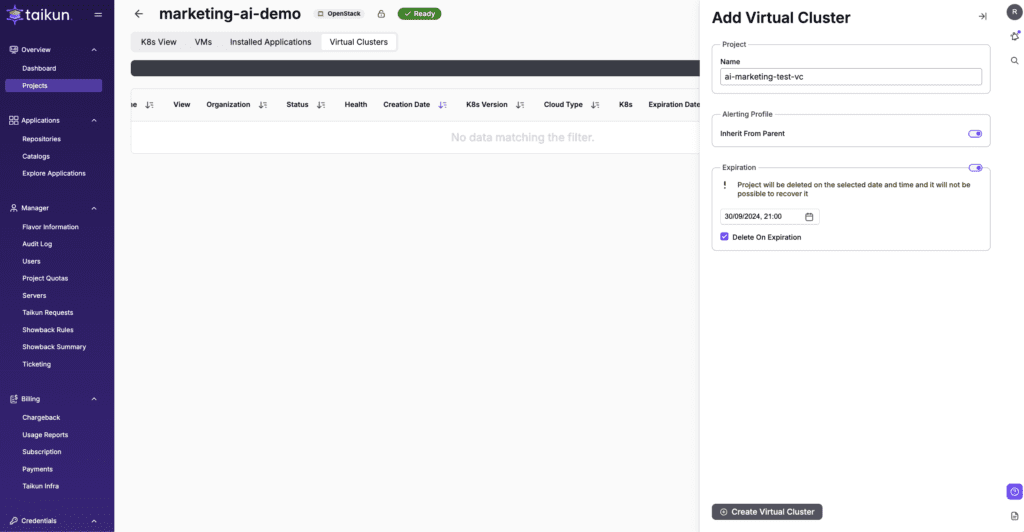Collapse the Add Virtual Cluster side panel
This screenshot has height=532, width=1024.
point(982,17)
